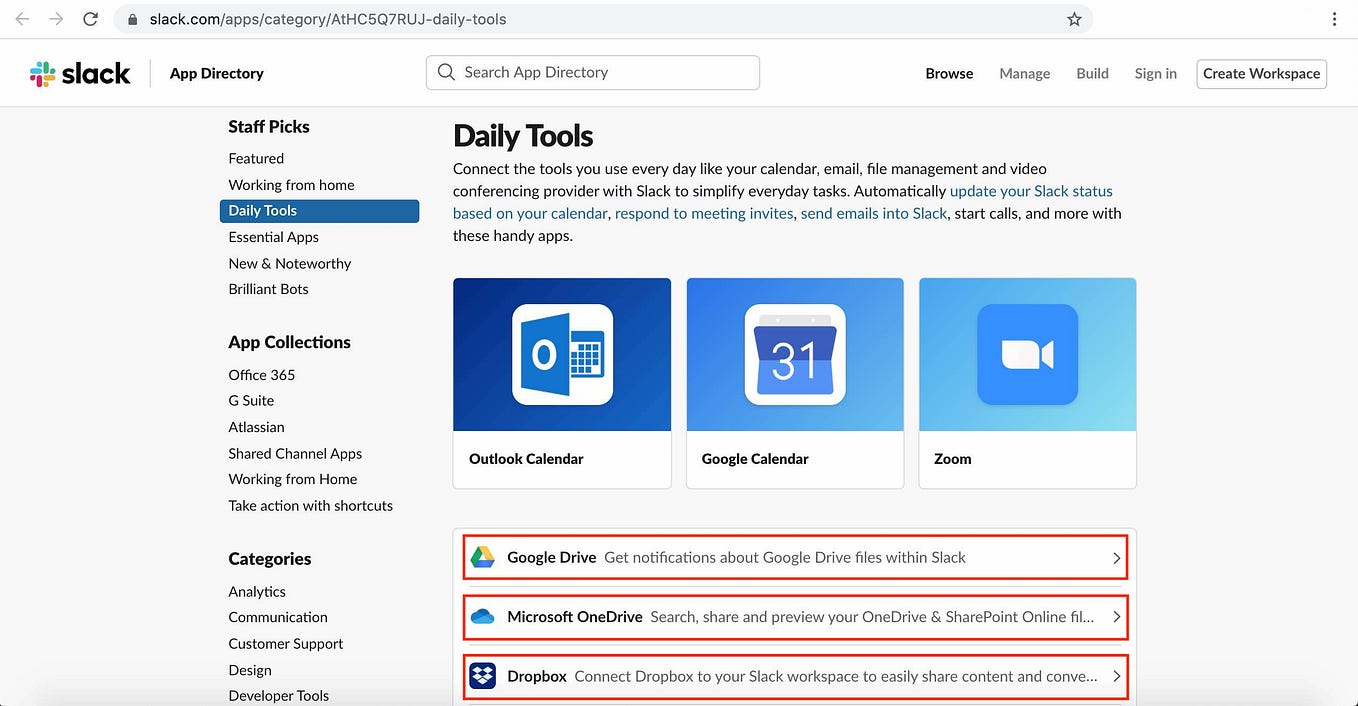This screenshot has width=1358, height=706.
Task: Click the Search App Directory field
Action: (x=592, y=72)
